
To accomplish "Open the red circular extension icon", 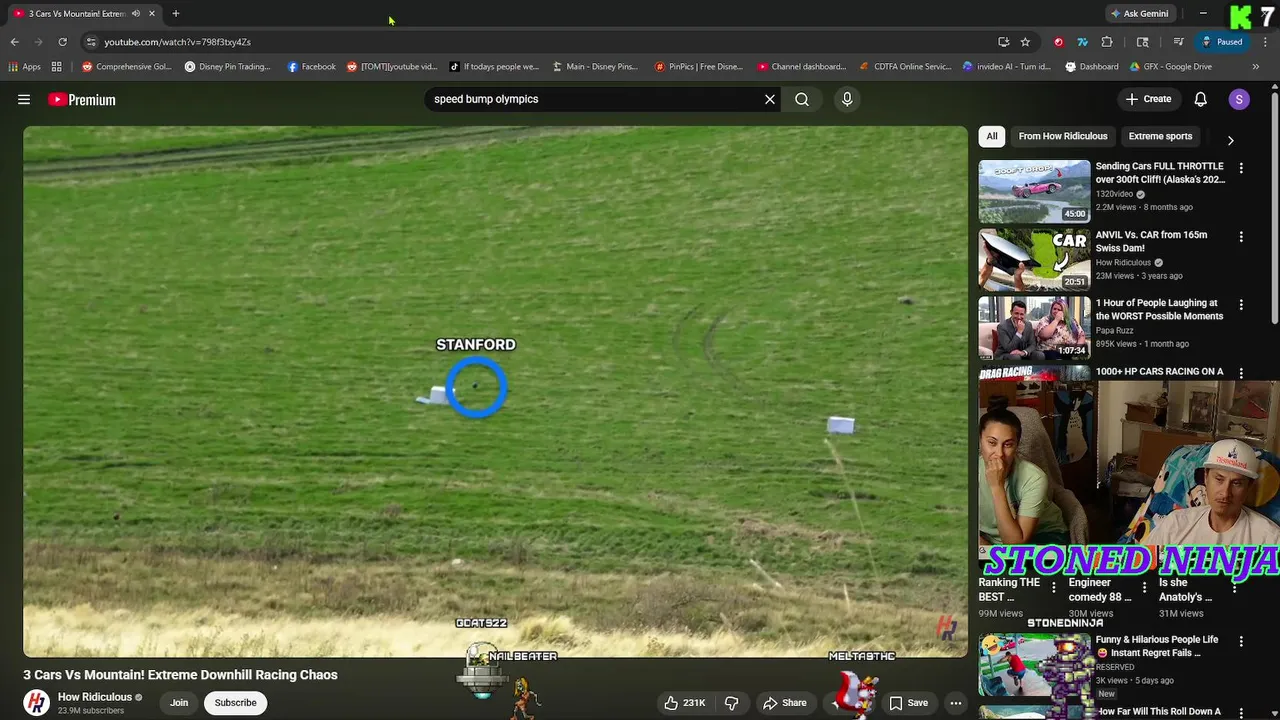I will [1058, 42].
